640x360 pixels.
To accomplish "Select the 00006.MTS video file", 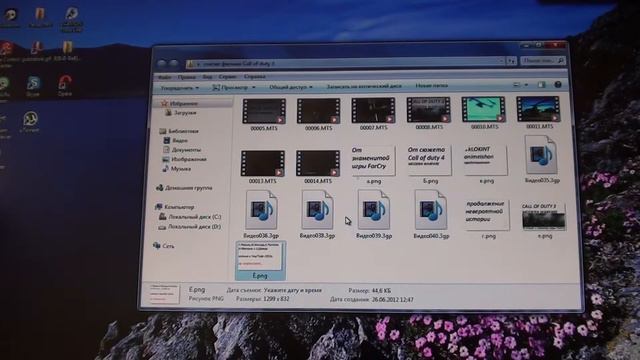I will [318, 111].
